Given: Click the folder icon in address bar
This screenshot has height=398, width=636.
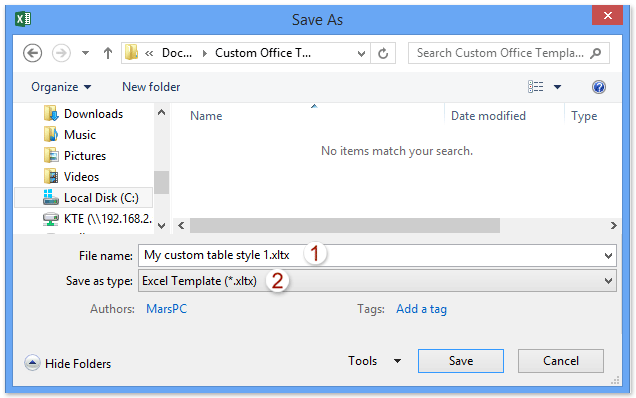Looking at the screenshot, I should [x=131, y=53].
